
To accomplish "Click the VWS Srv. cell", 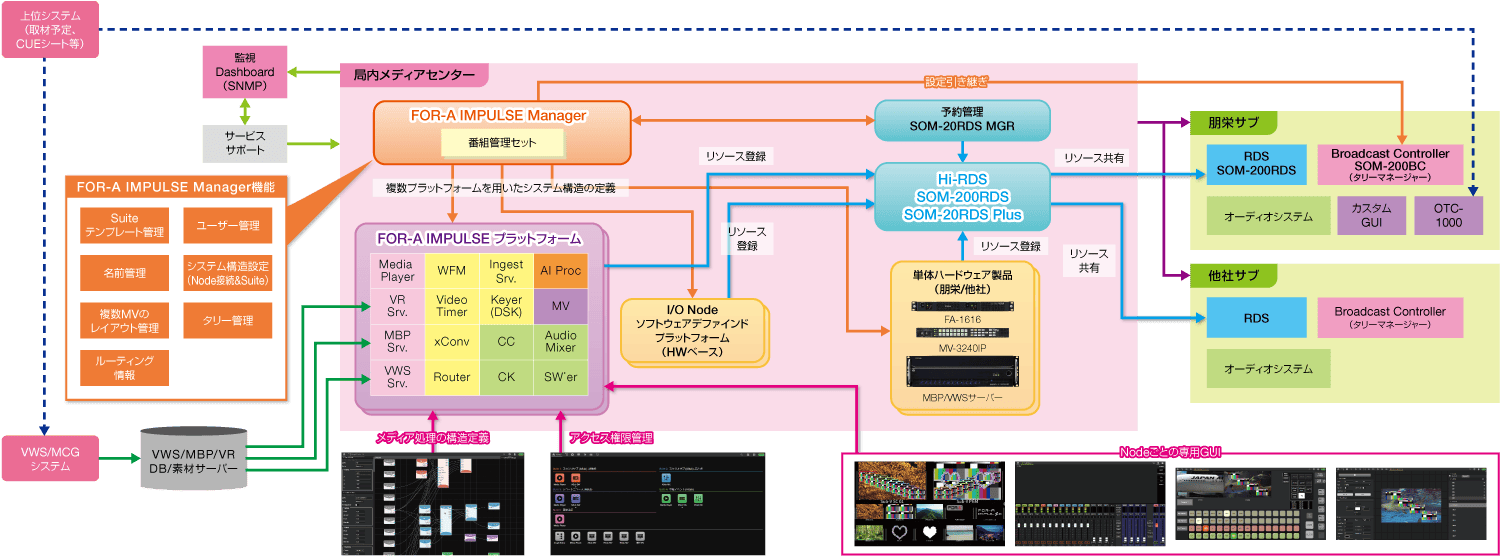I will click(397, 378).
